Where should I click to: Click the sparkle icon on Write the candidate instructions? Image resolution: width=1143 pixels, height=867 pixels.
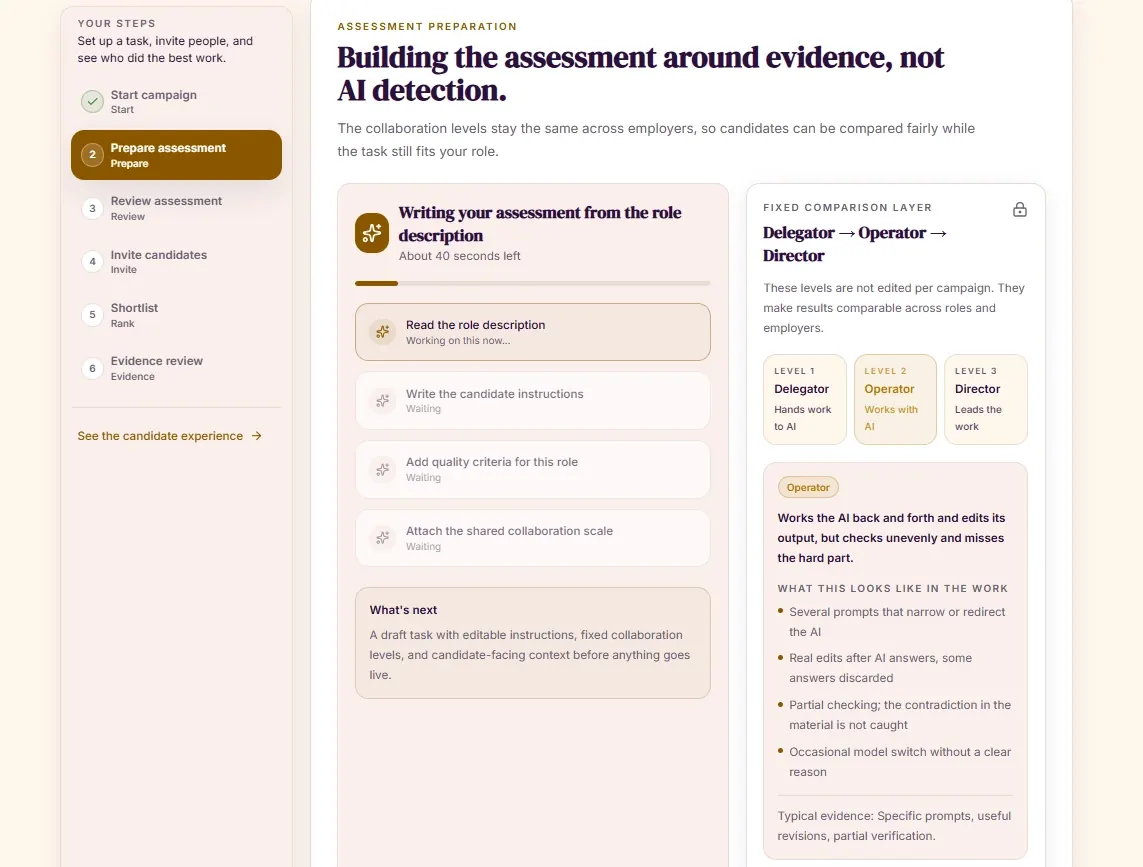tap(382, 400)
